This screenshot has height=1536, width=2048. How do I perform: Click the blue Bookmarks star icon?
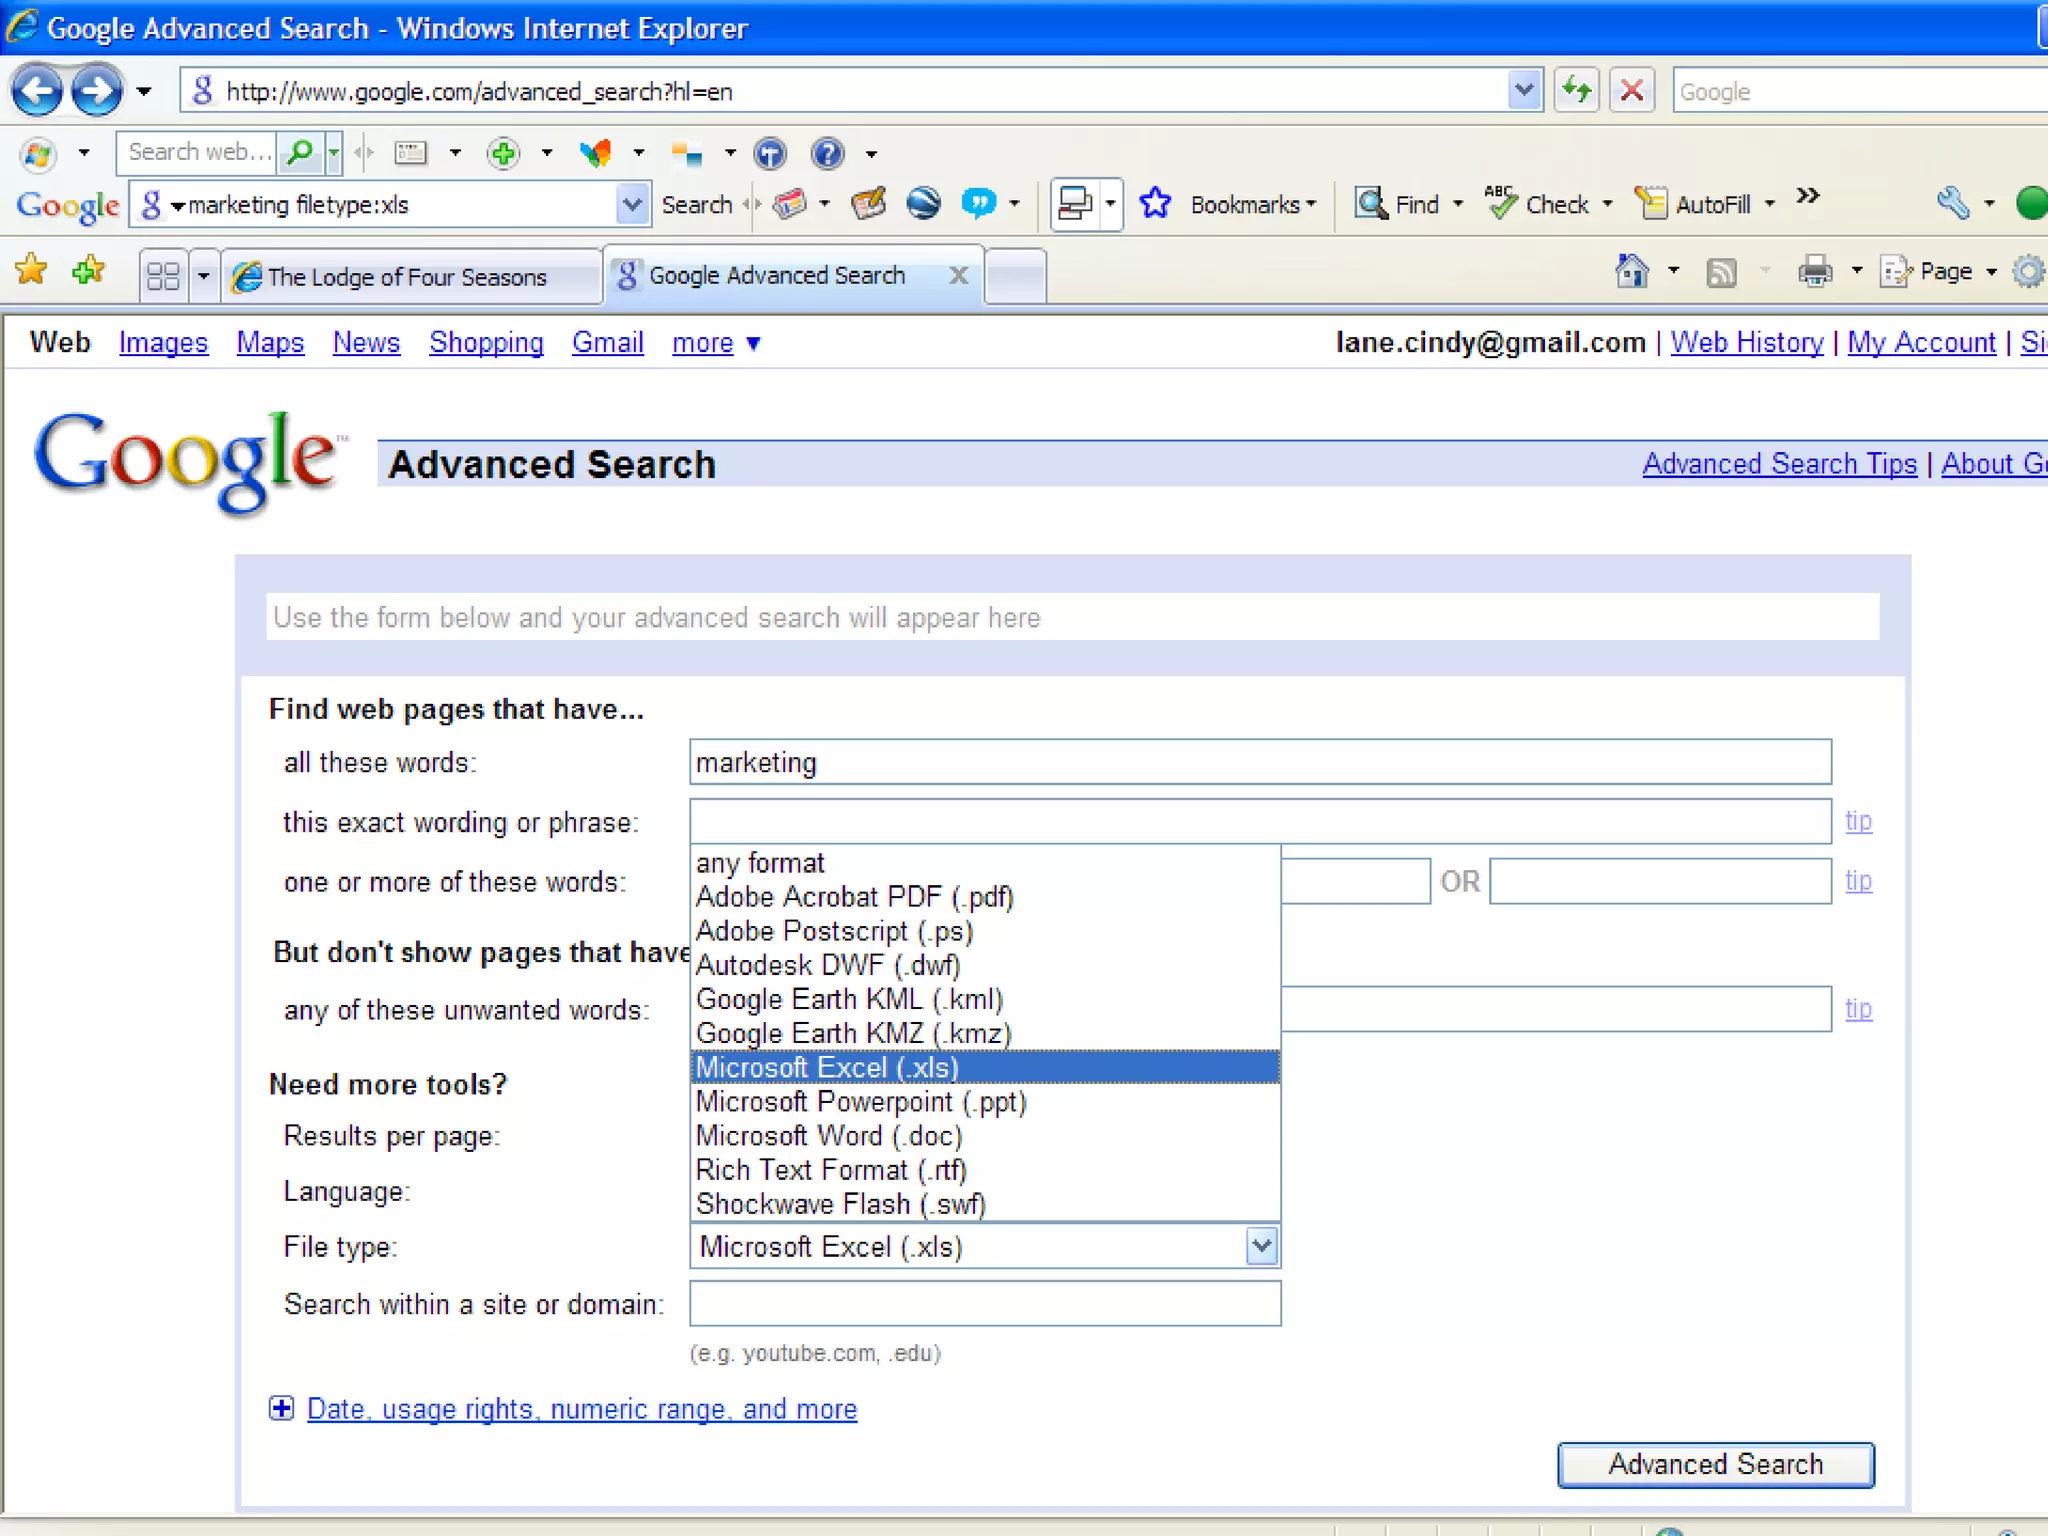[1156, 204]
